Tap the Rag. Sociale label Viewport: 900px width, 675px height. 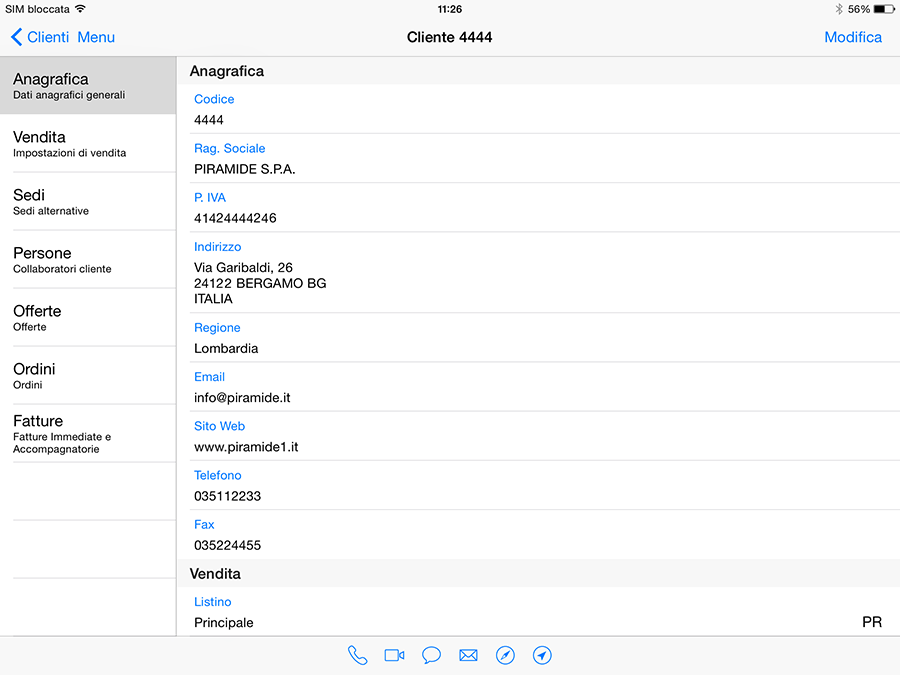(x=230, y=149)
